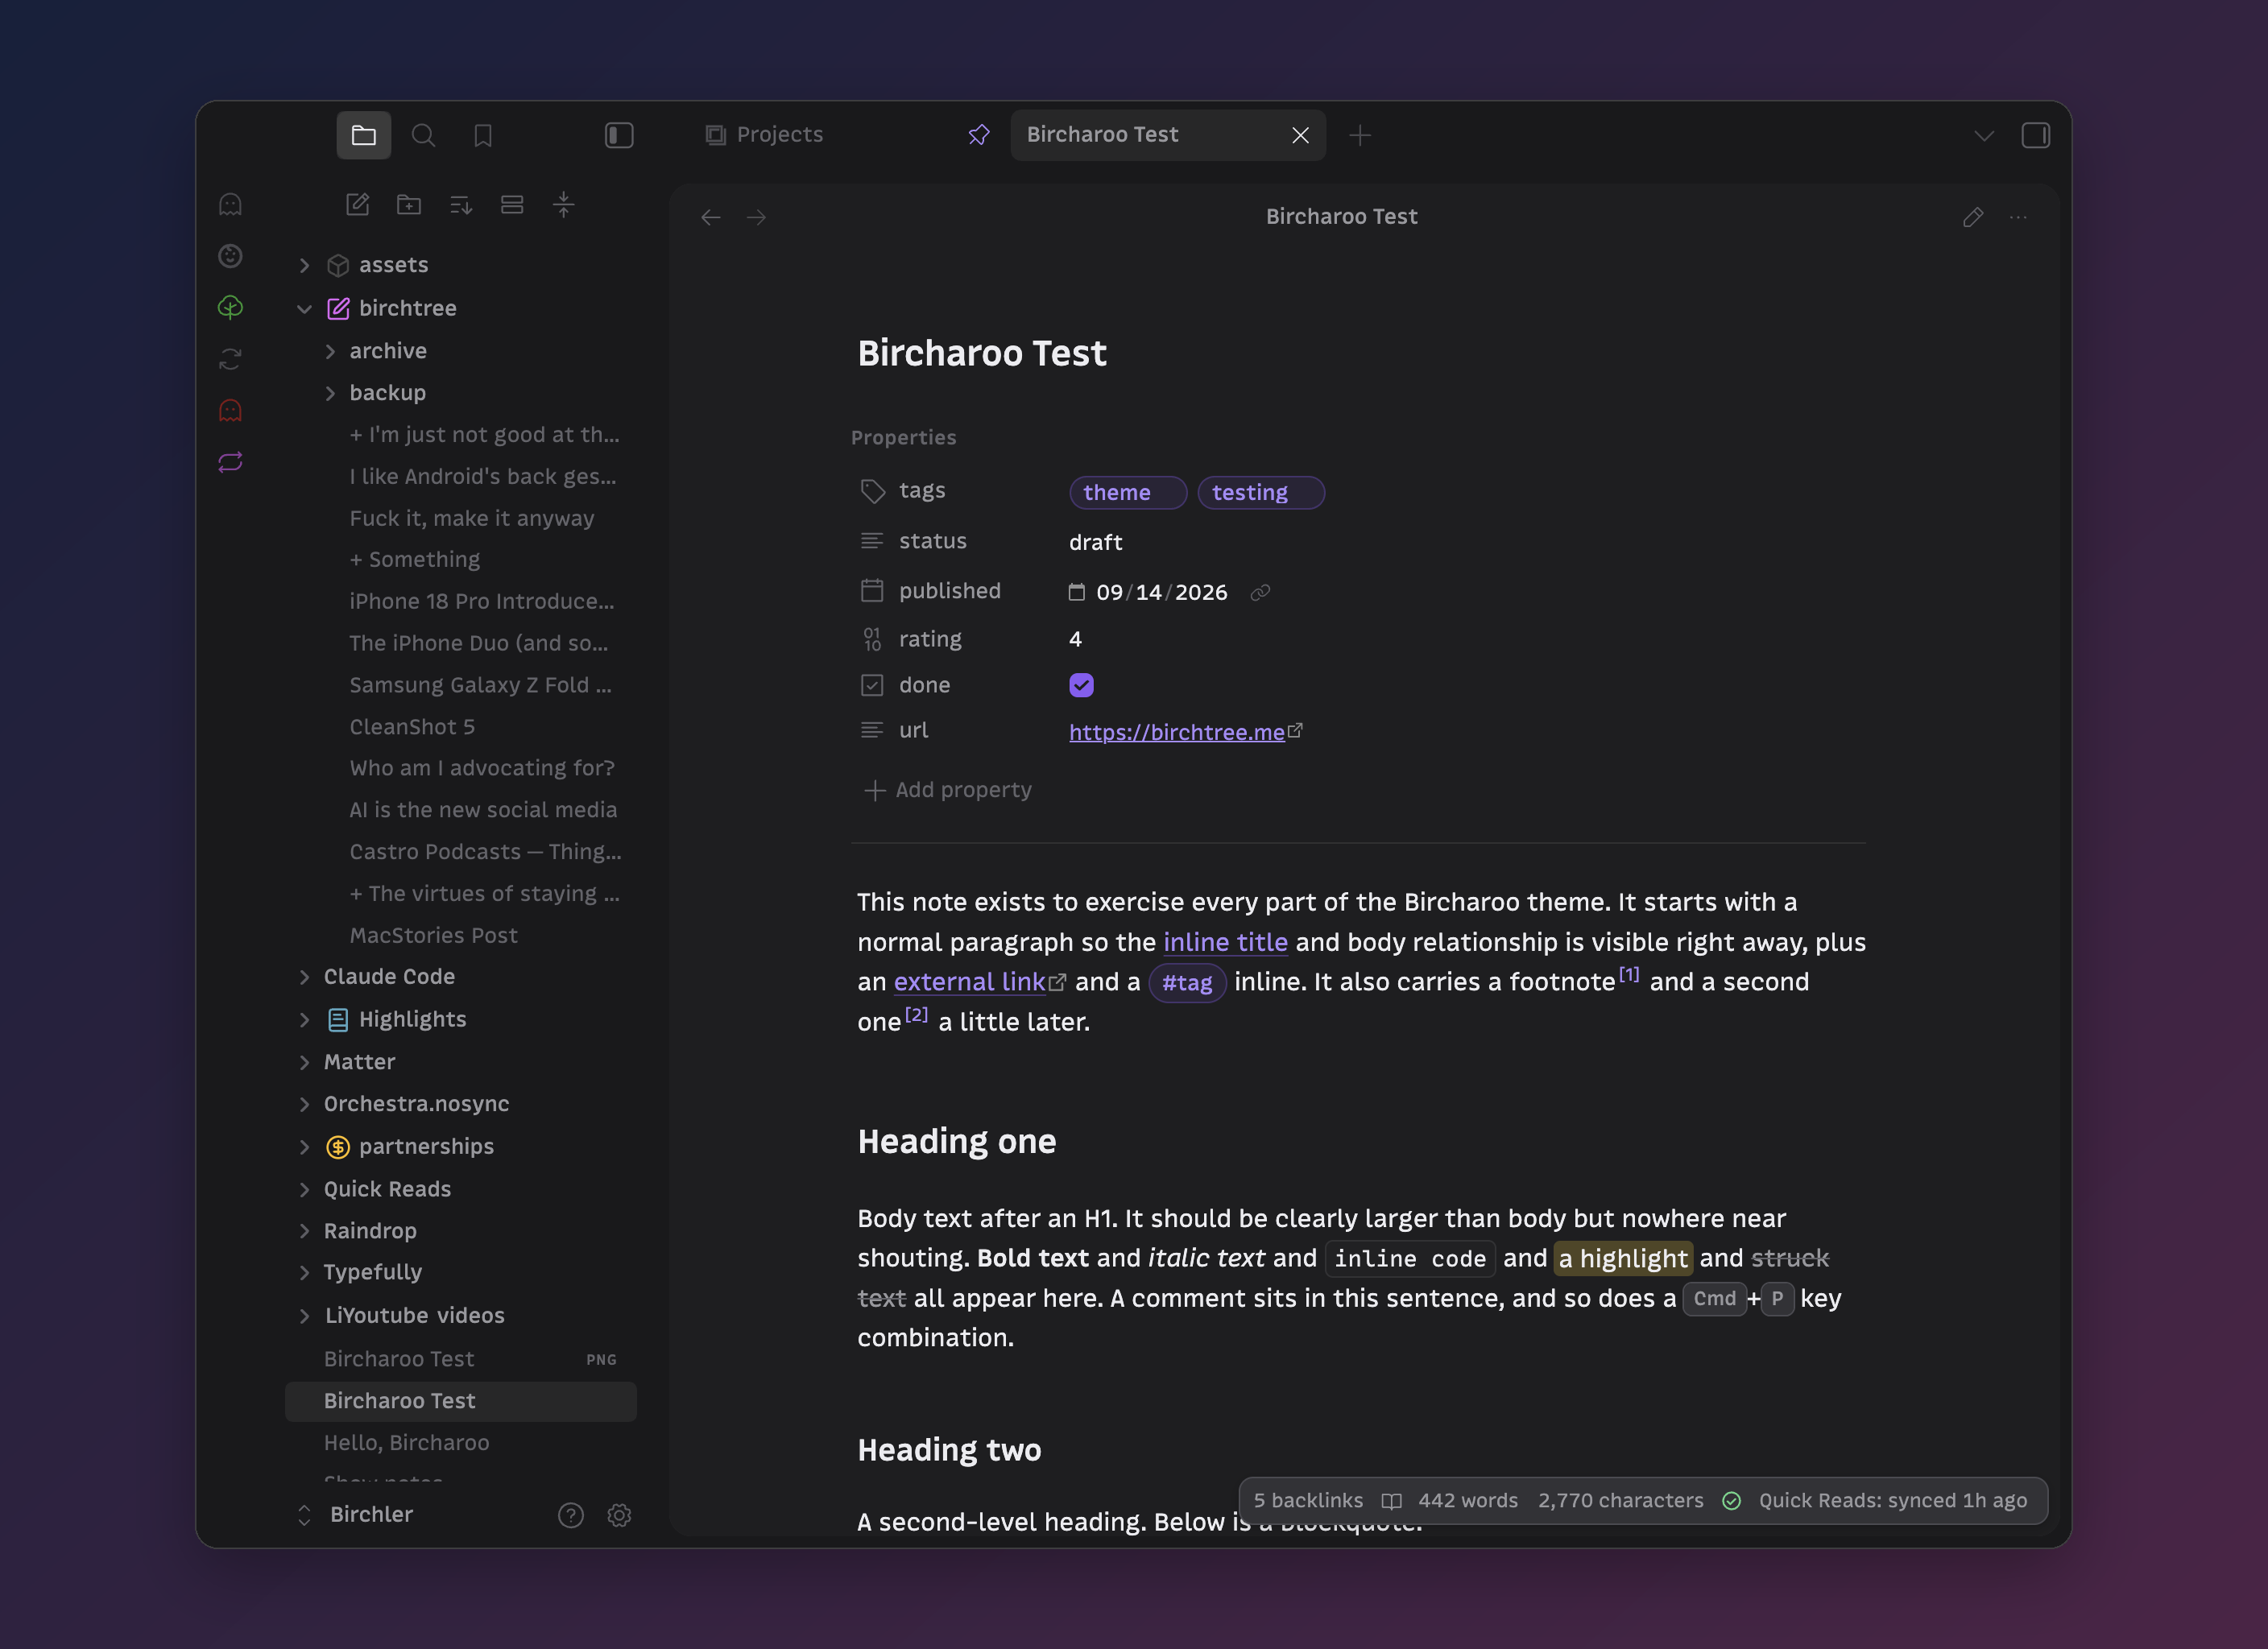Open the help icon
This screenshot has width=2268, height=1649.
point(571,1516)
